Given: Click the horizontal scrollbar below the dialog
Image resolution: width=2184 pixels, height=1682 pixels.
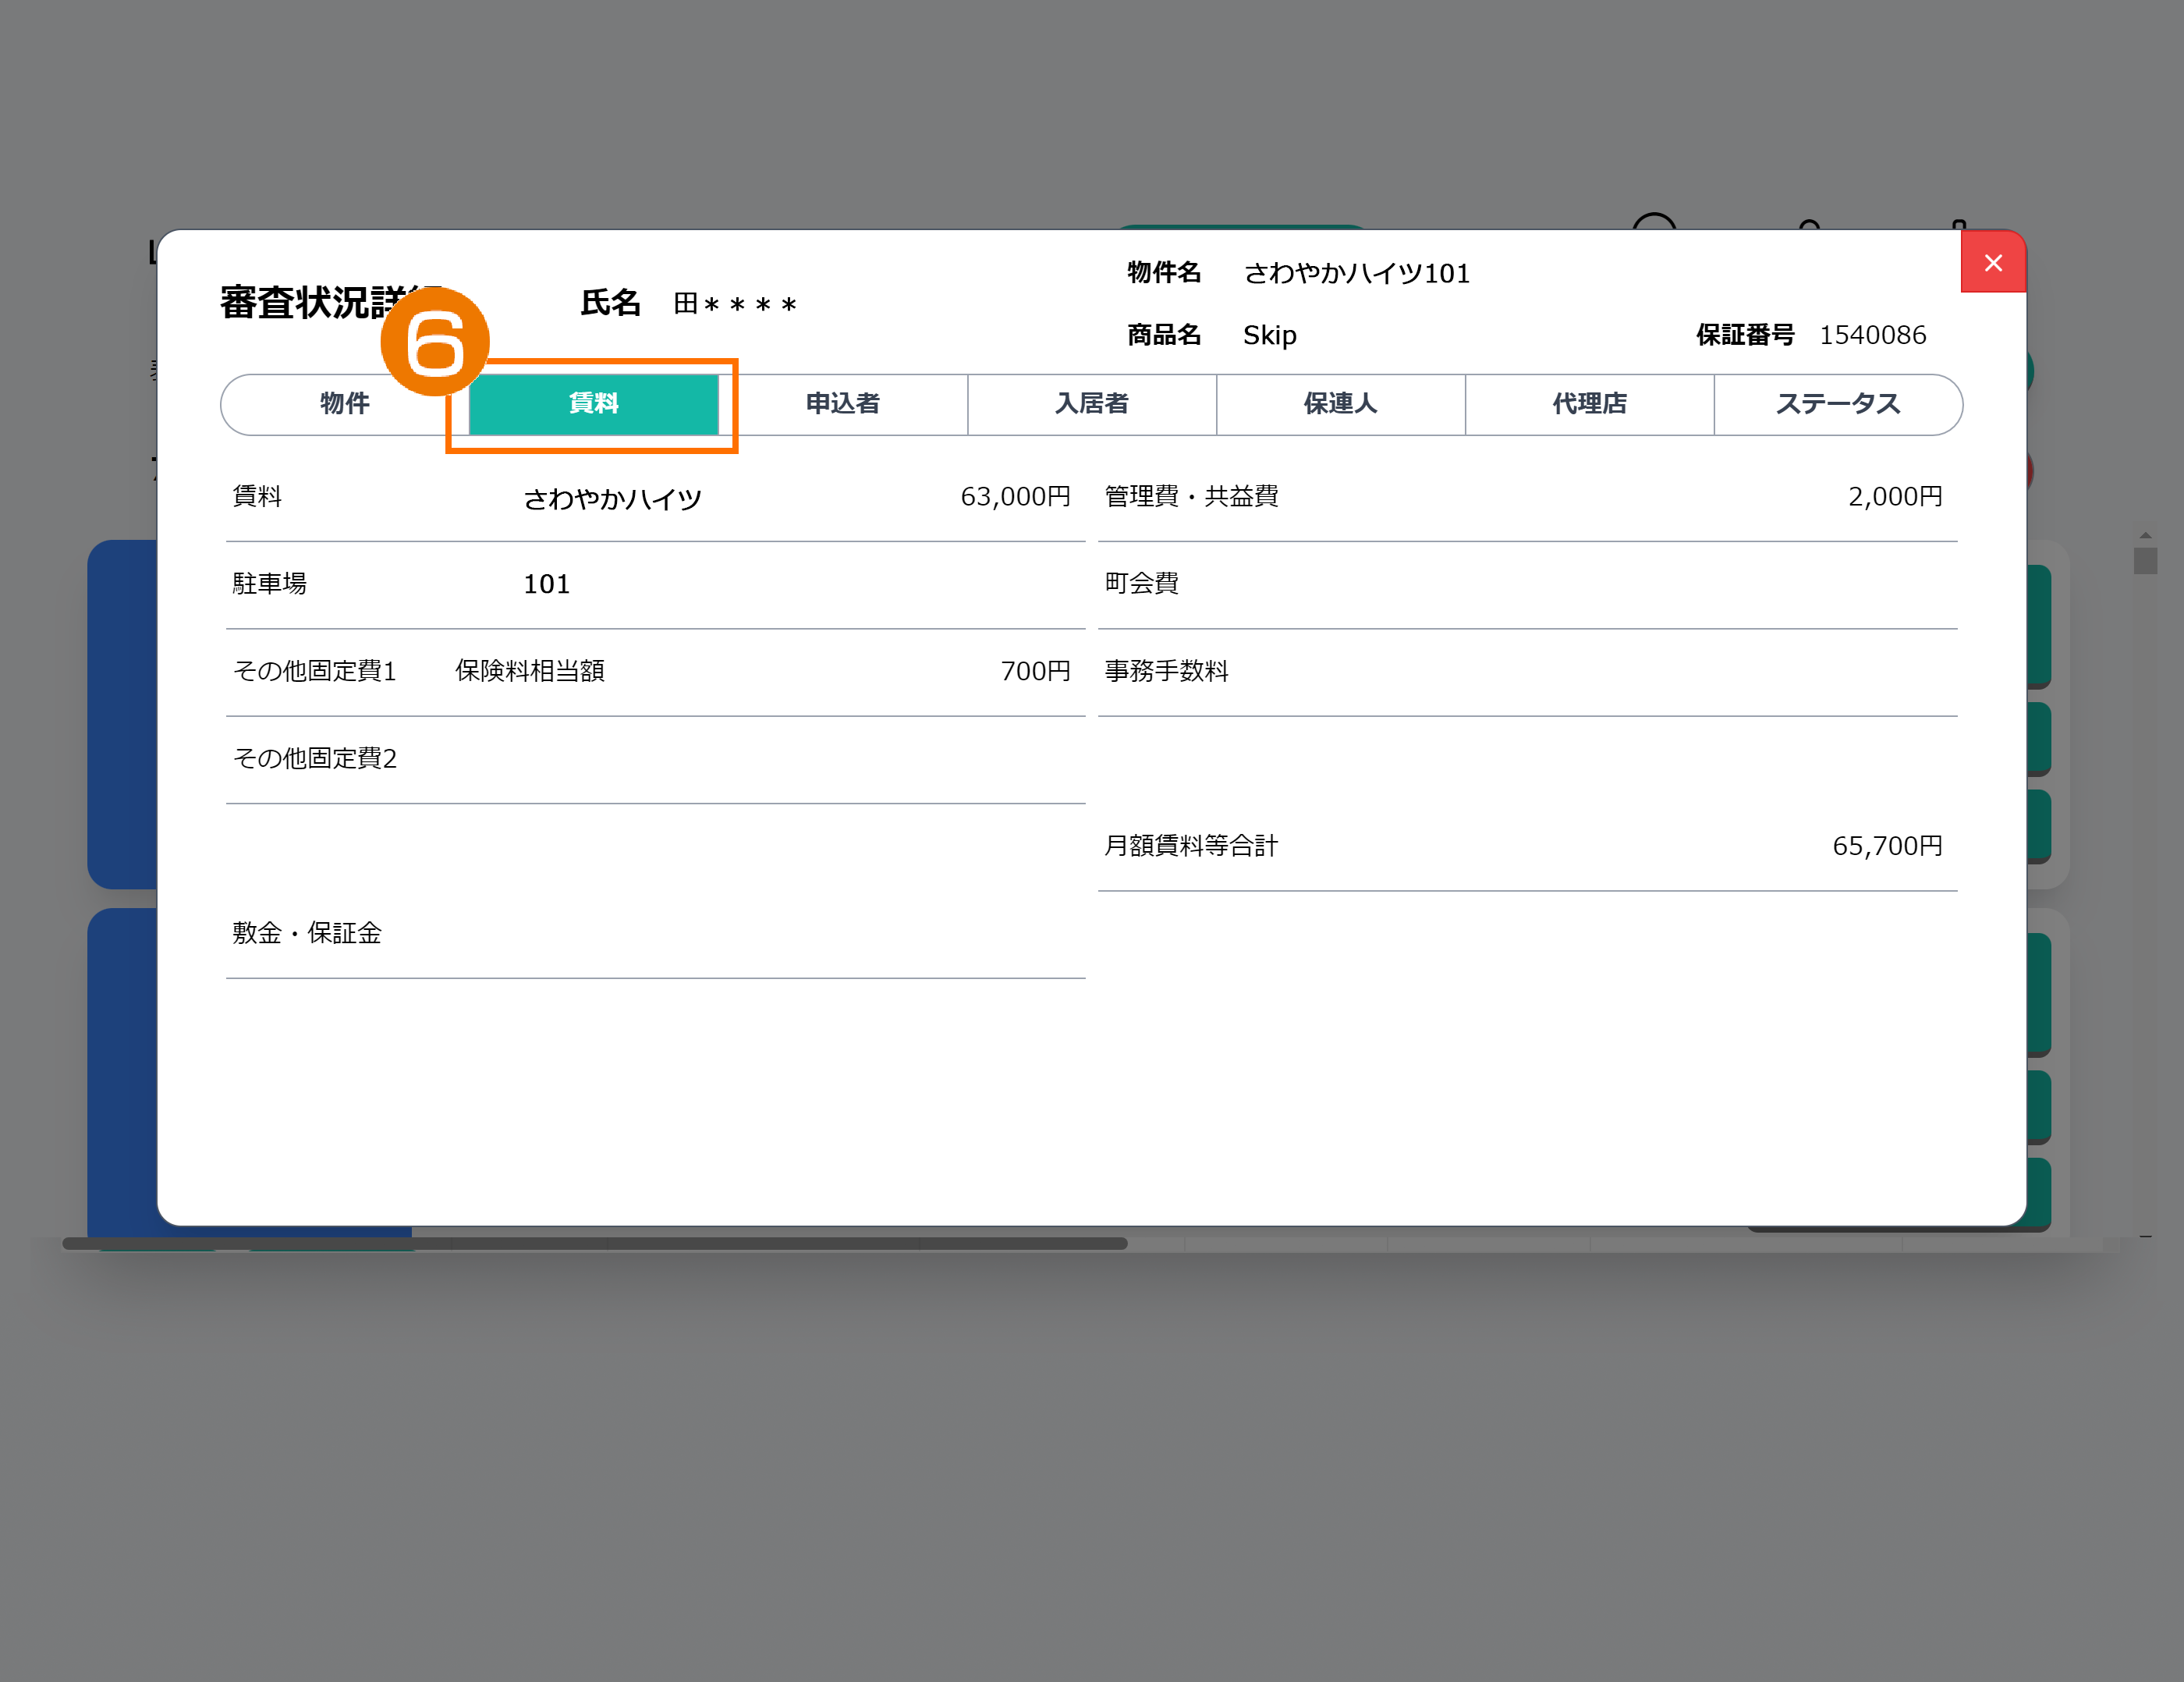Looking at the screenshot, I should click(594, 1243).
